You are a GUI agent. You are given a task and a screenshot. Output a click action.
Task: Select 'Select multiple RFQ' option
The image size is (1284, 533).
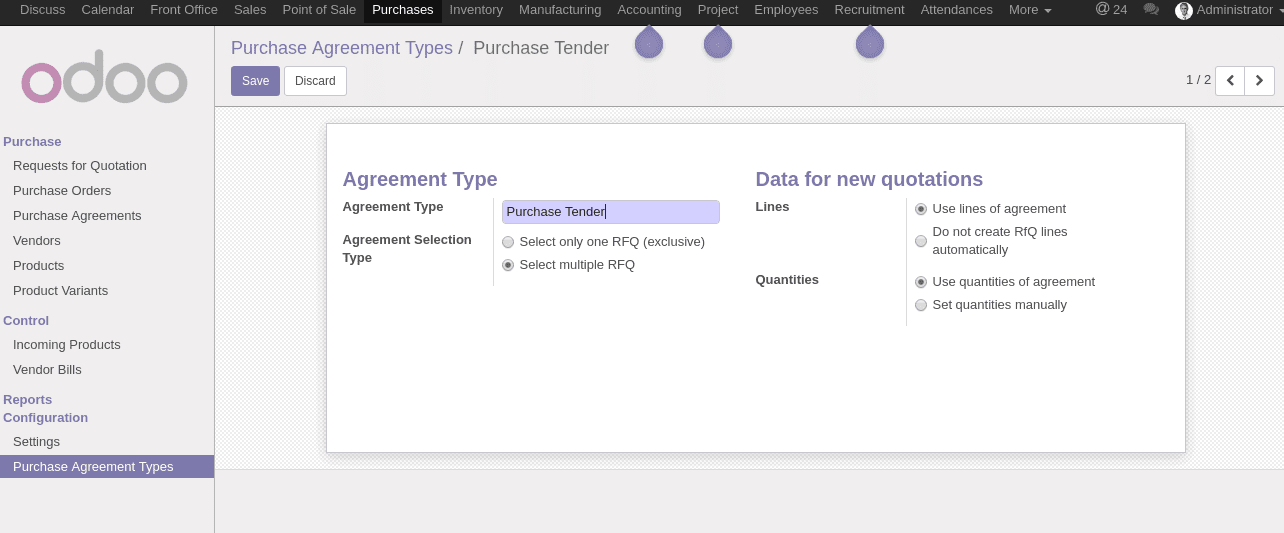(508, 265)
